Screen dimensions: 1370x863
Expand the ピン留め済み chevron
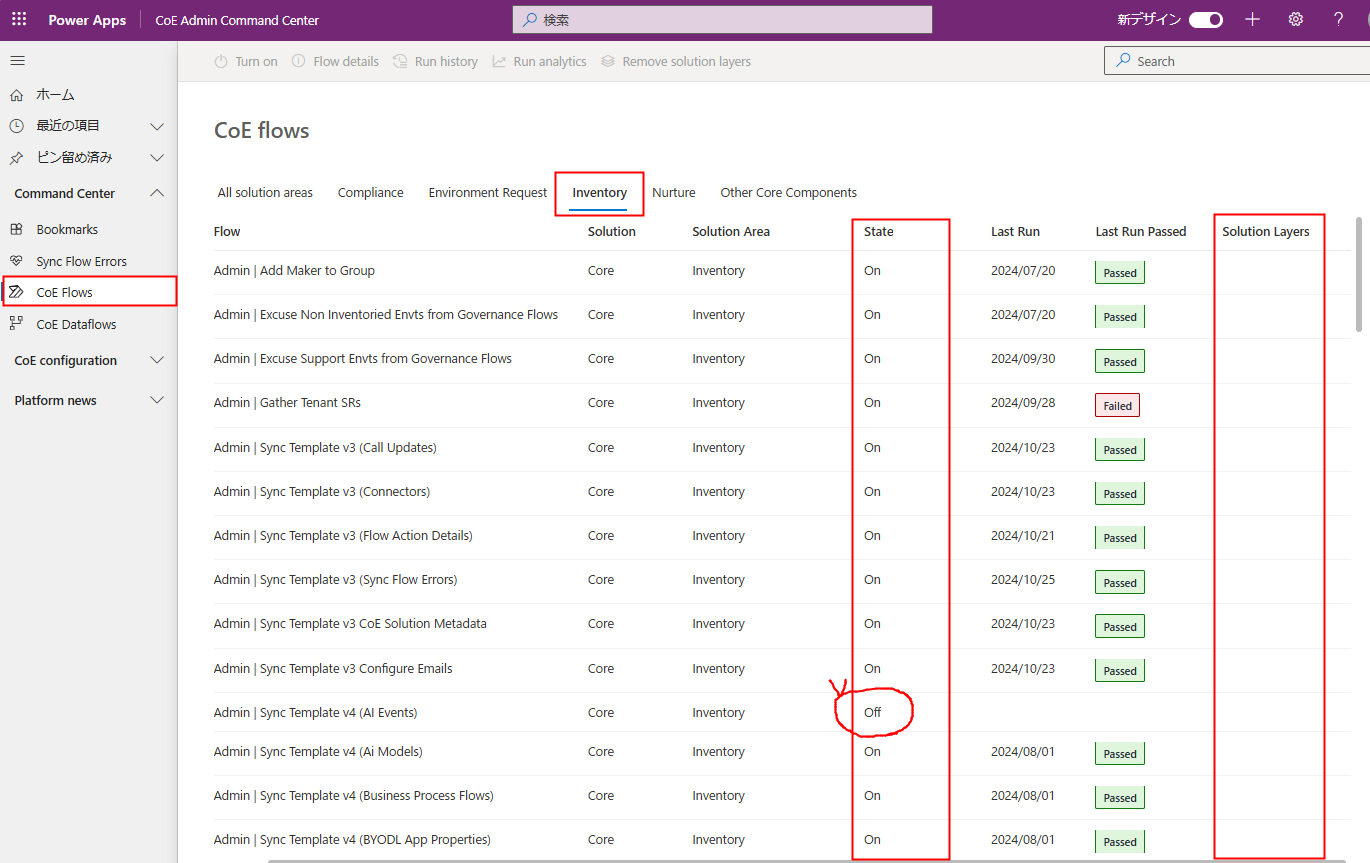pyautogui.click(x=157, y=158)
